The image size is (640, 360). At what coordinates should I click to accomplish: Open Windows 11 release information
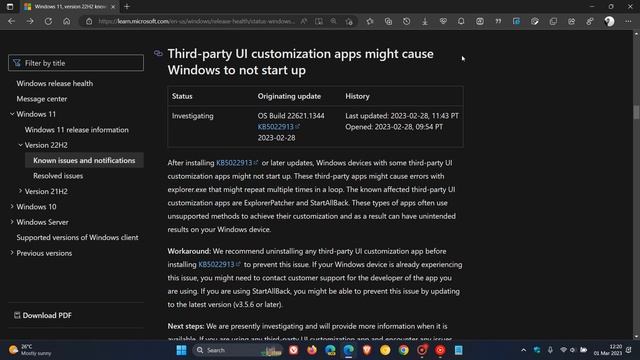(x=76, y=130)
